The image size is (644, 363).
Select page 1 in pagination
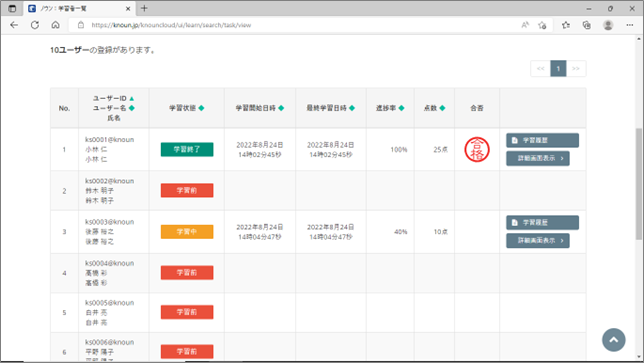tap(558, 69)
